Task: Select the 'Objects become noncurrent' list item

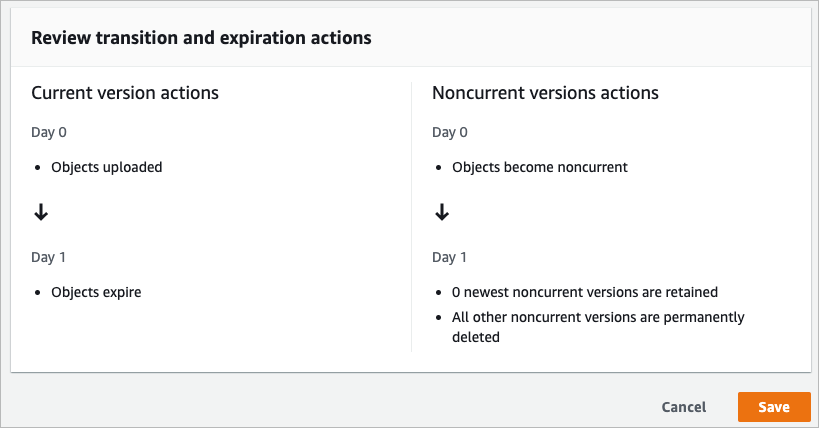Action: click(x=540, y=167)
